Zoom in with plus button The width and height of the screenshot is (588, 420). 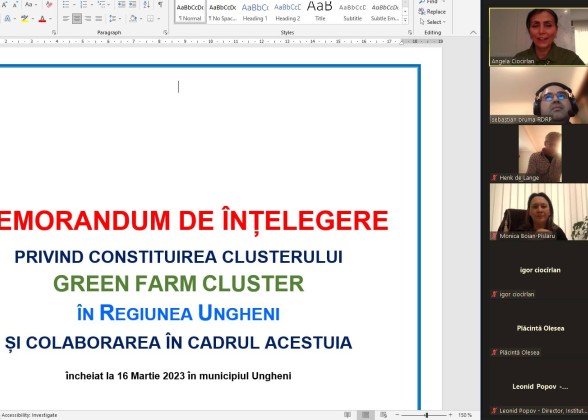(x=450, y=415)
